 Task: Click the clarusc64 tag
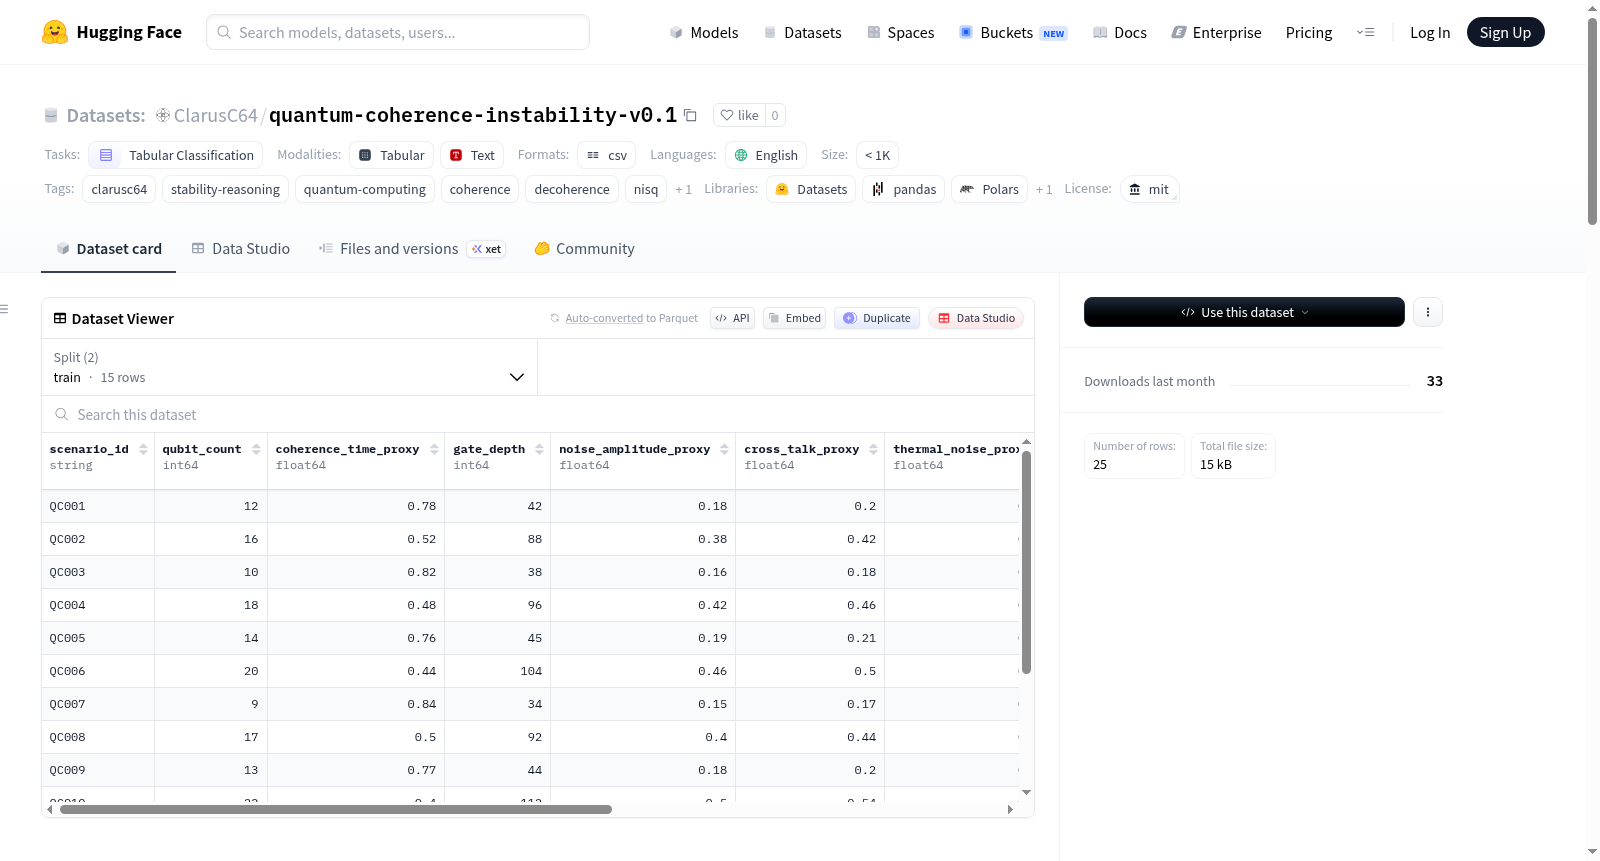click(x=119, y=189)
